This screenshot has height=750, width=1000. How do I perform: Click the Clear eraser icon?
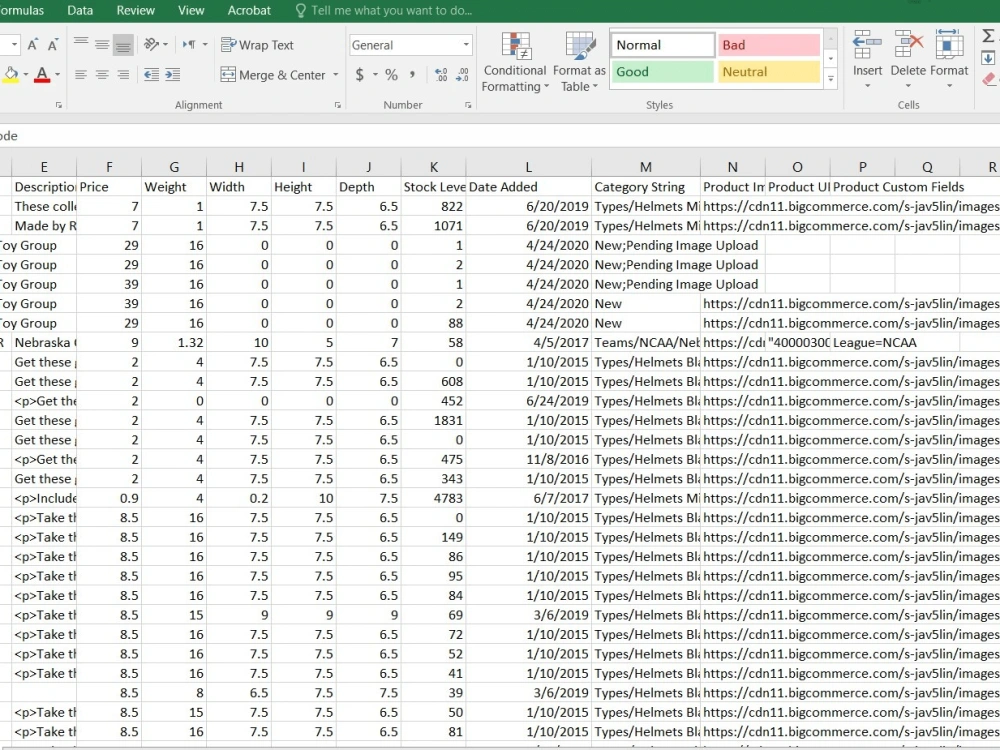point(990,79)
